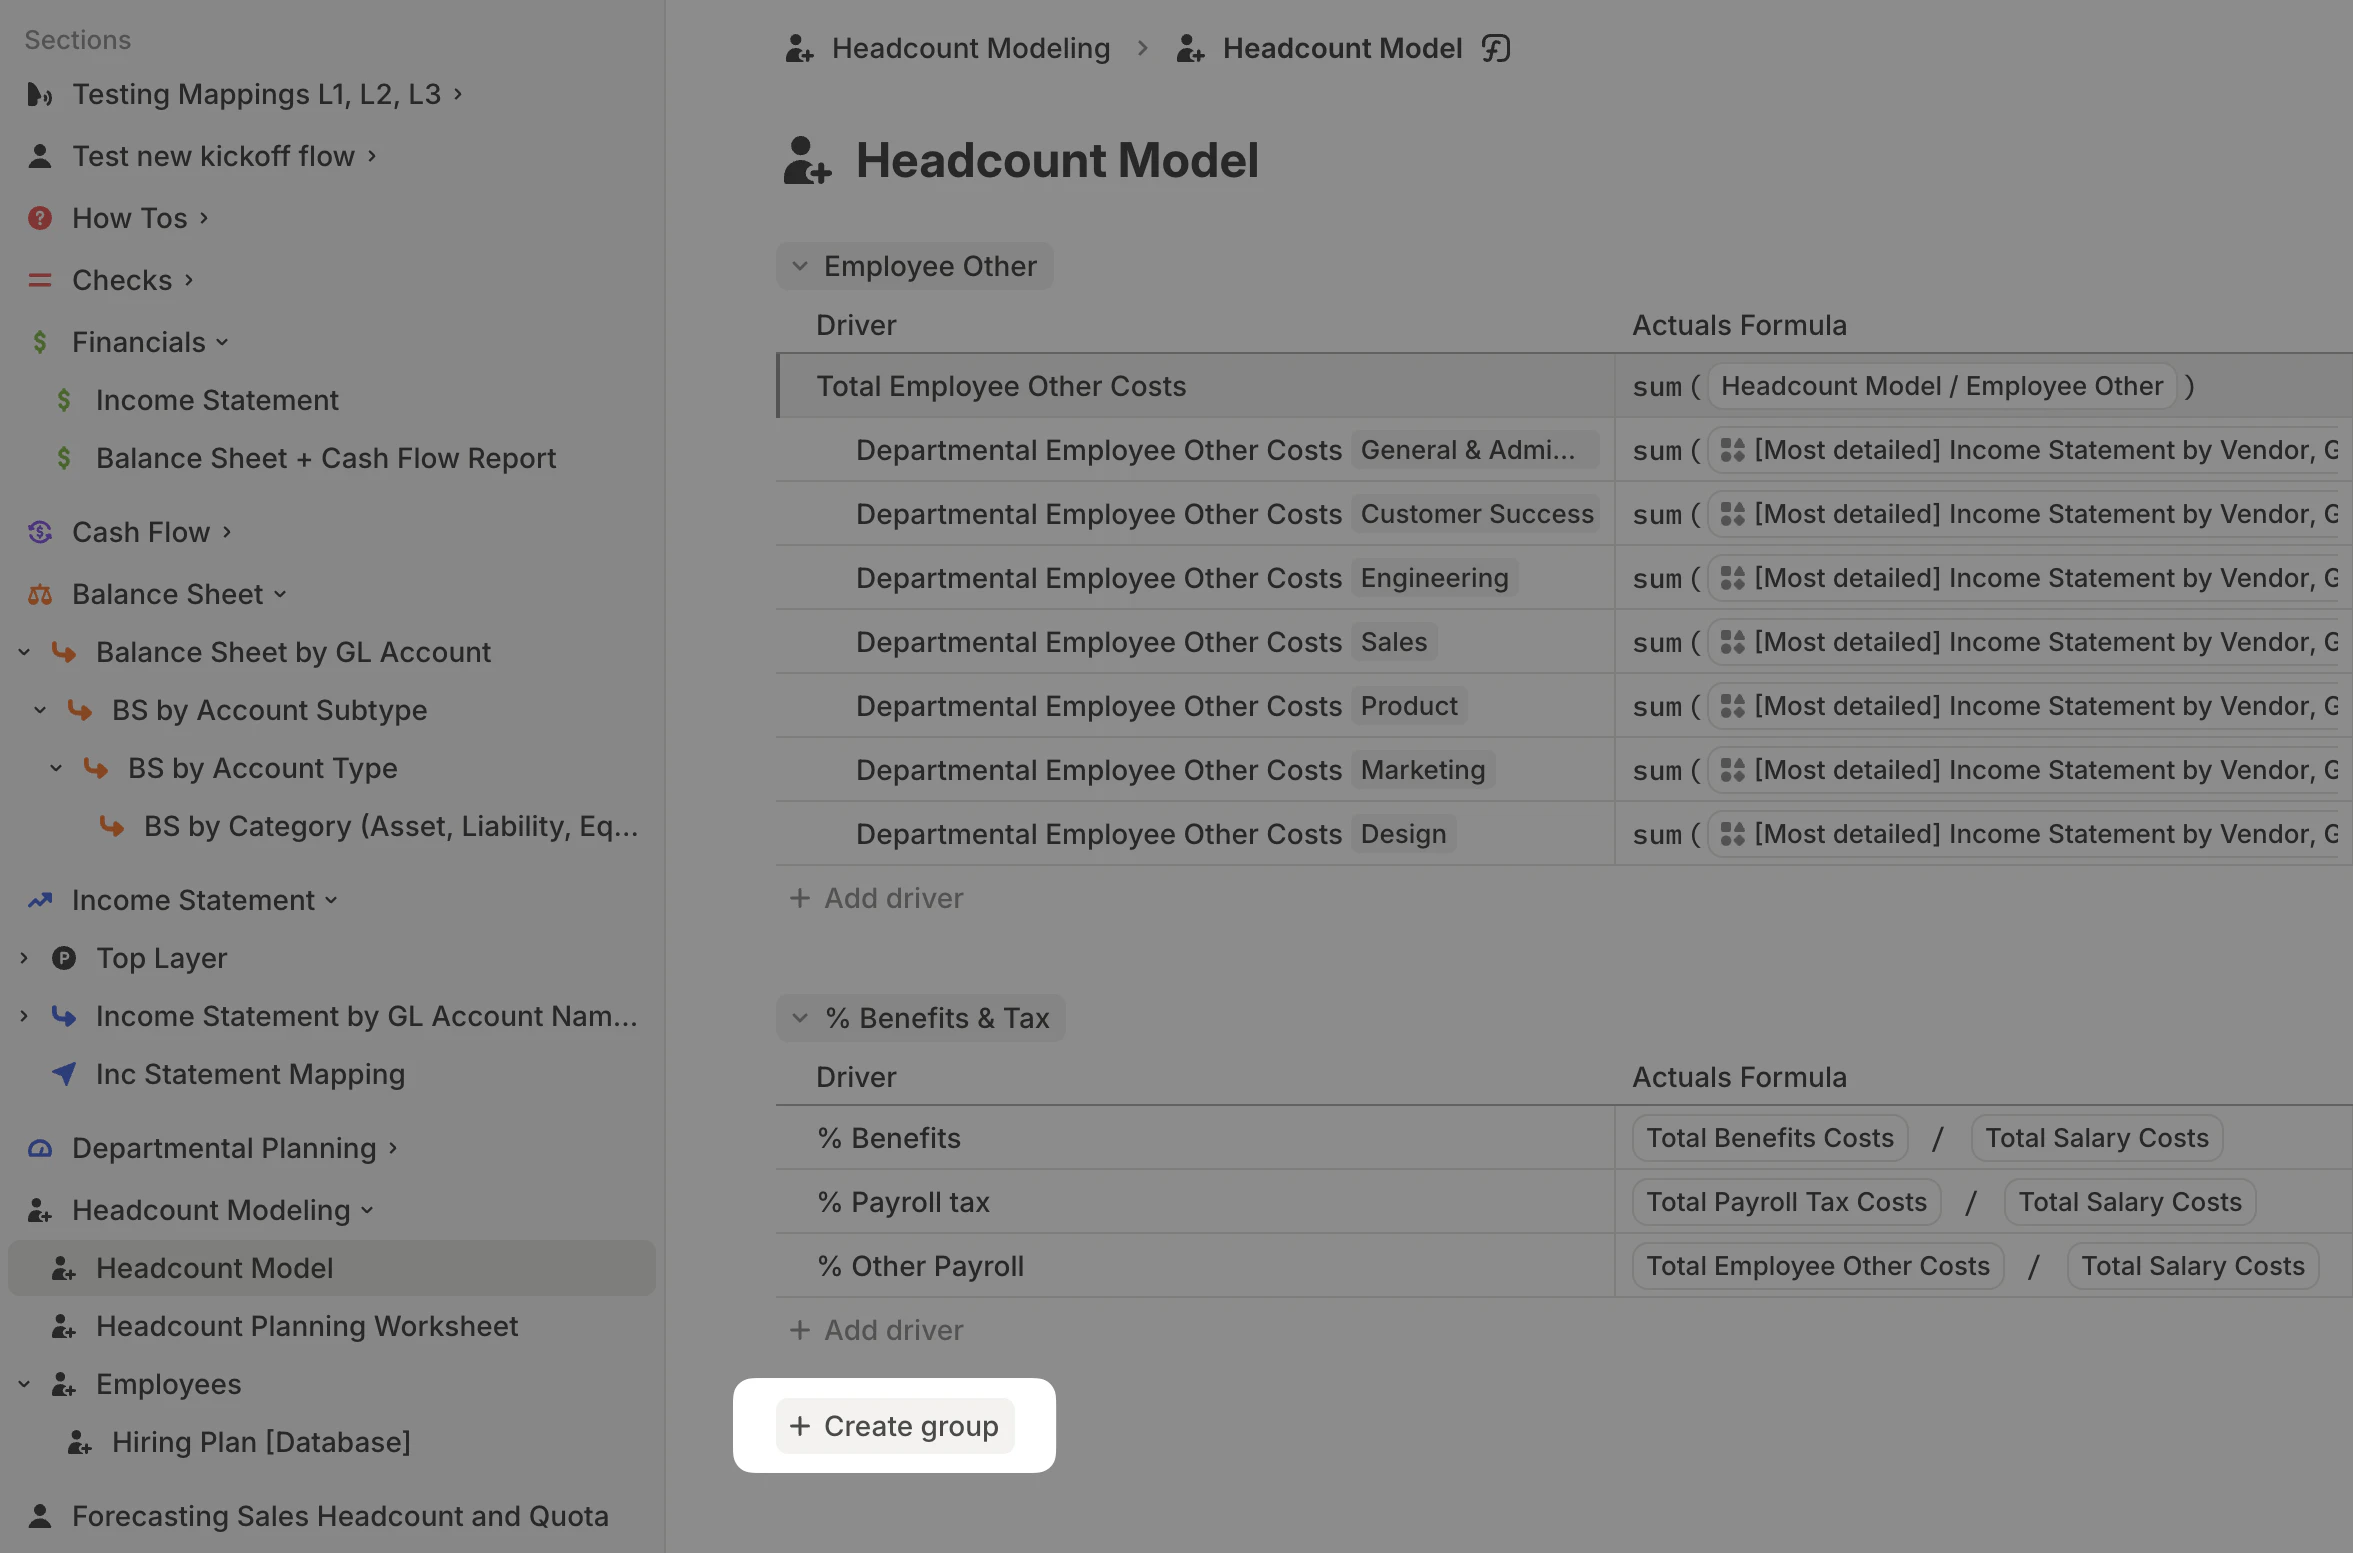Click the formula icon beside Headcount Model breadcrumb
Image resolution: width=2353 pixels, height=1553 pixels.
1495,48
